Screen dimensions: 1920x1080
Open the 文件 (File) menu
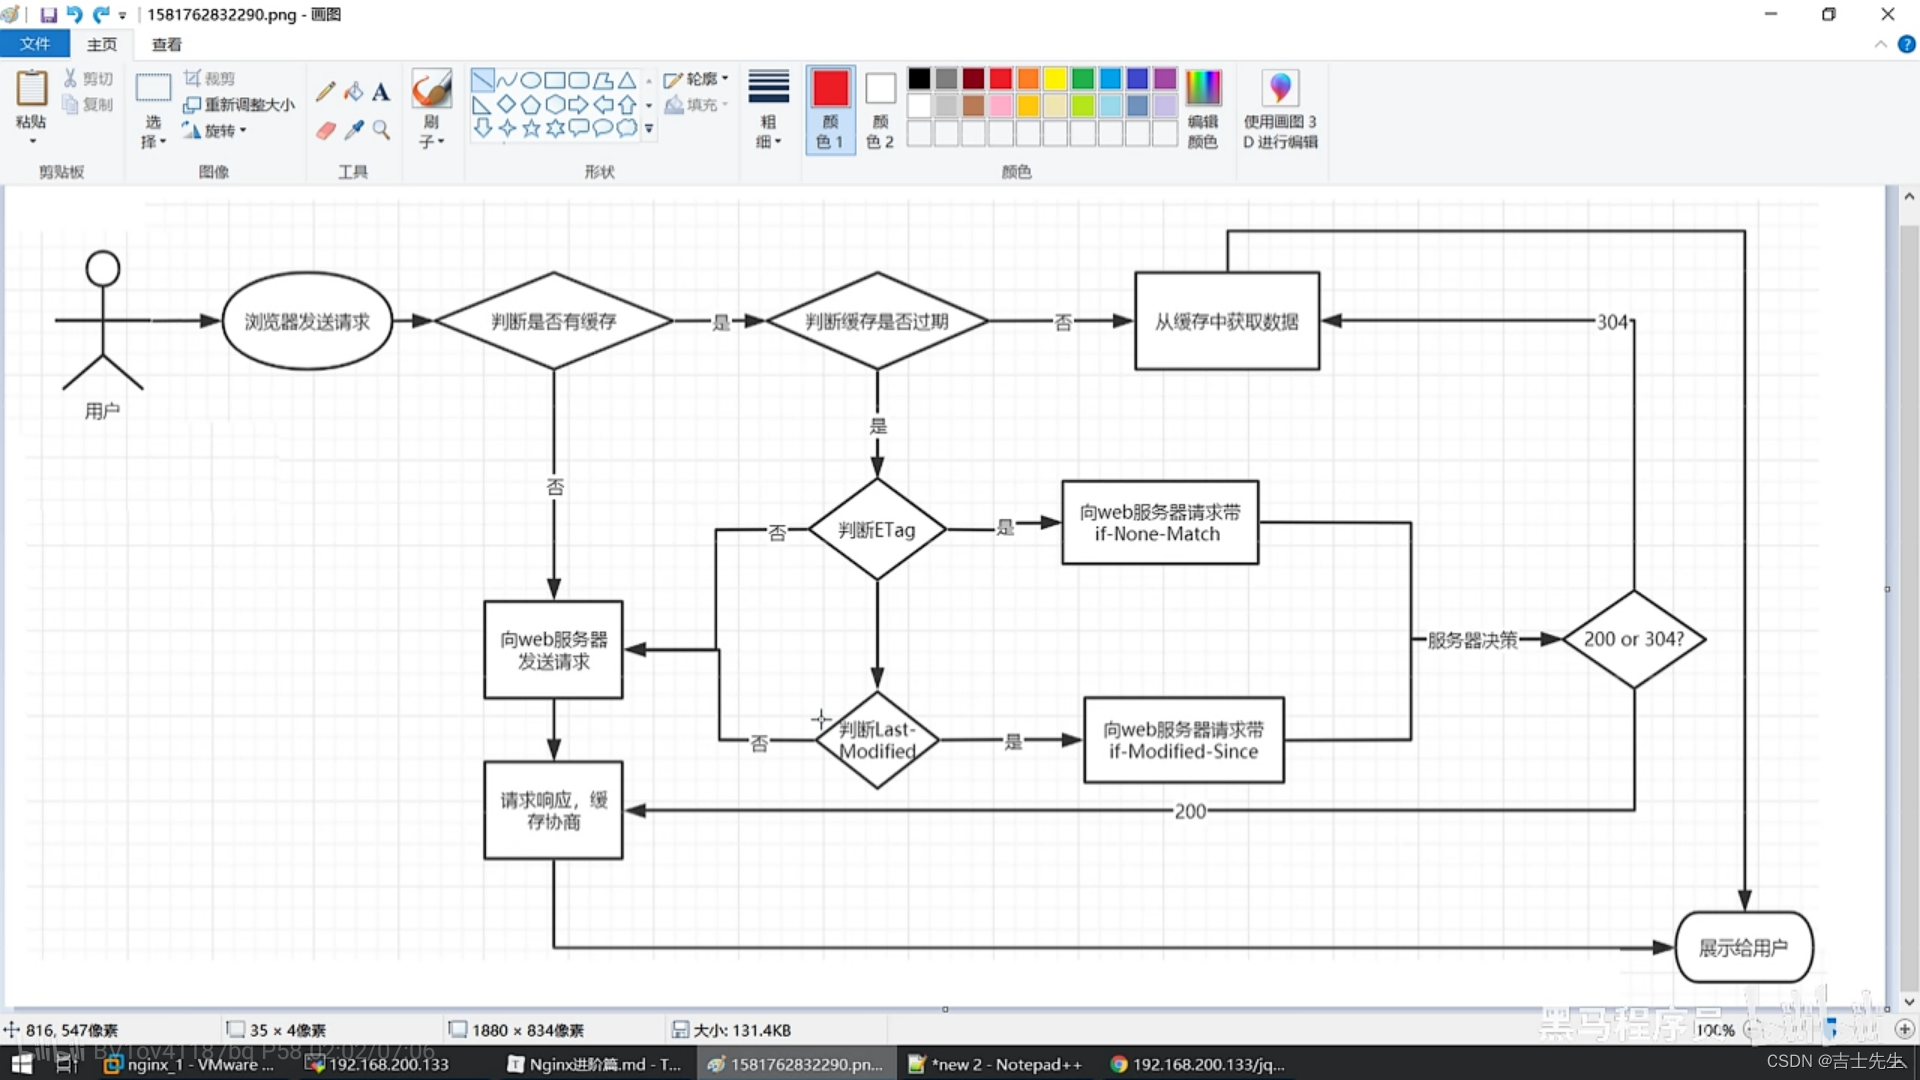[x=35, y=44]
